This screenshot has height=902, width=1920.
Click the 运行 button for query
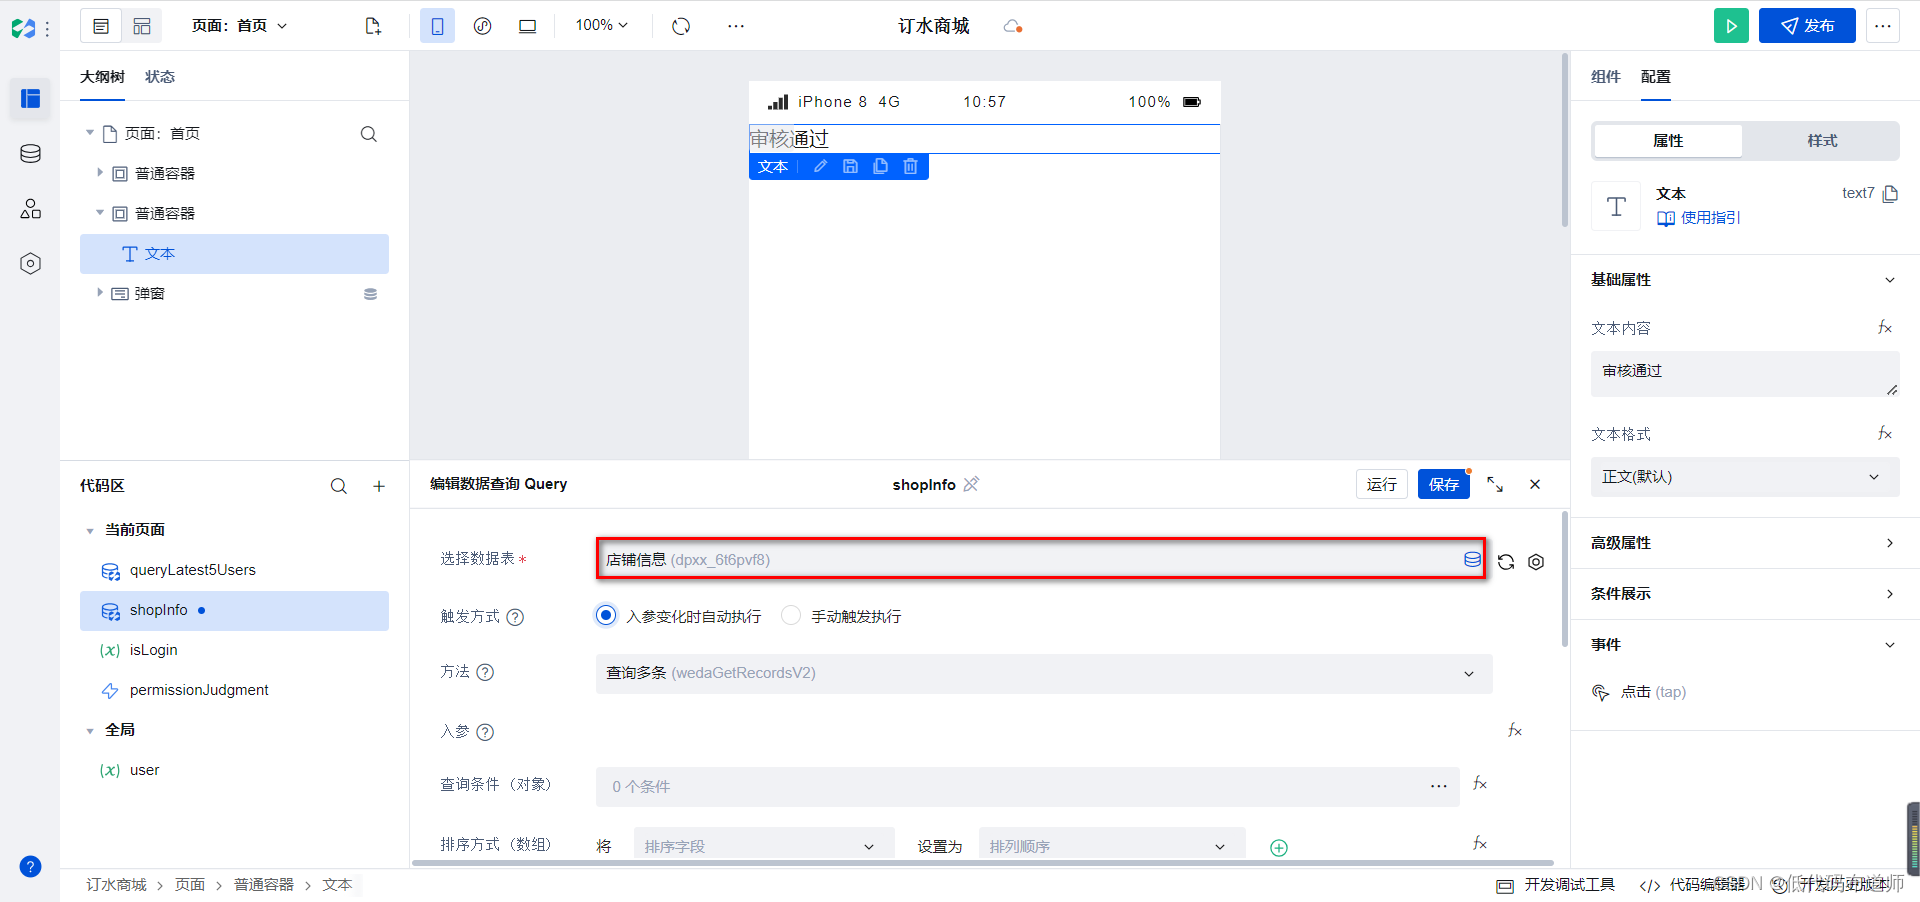coord(1382,484)
